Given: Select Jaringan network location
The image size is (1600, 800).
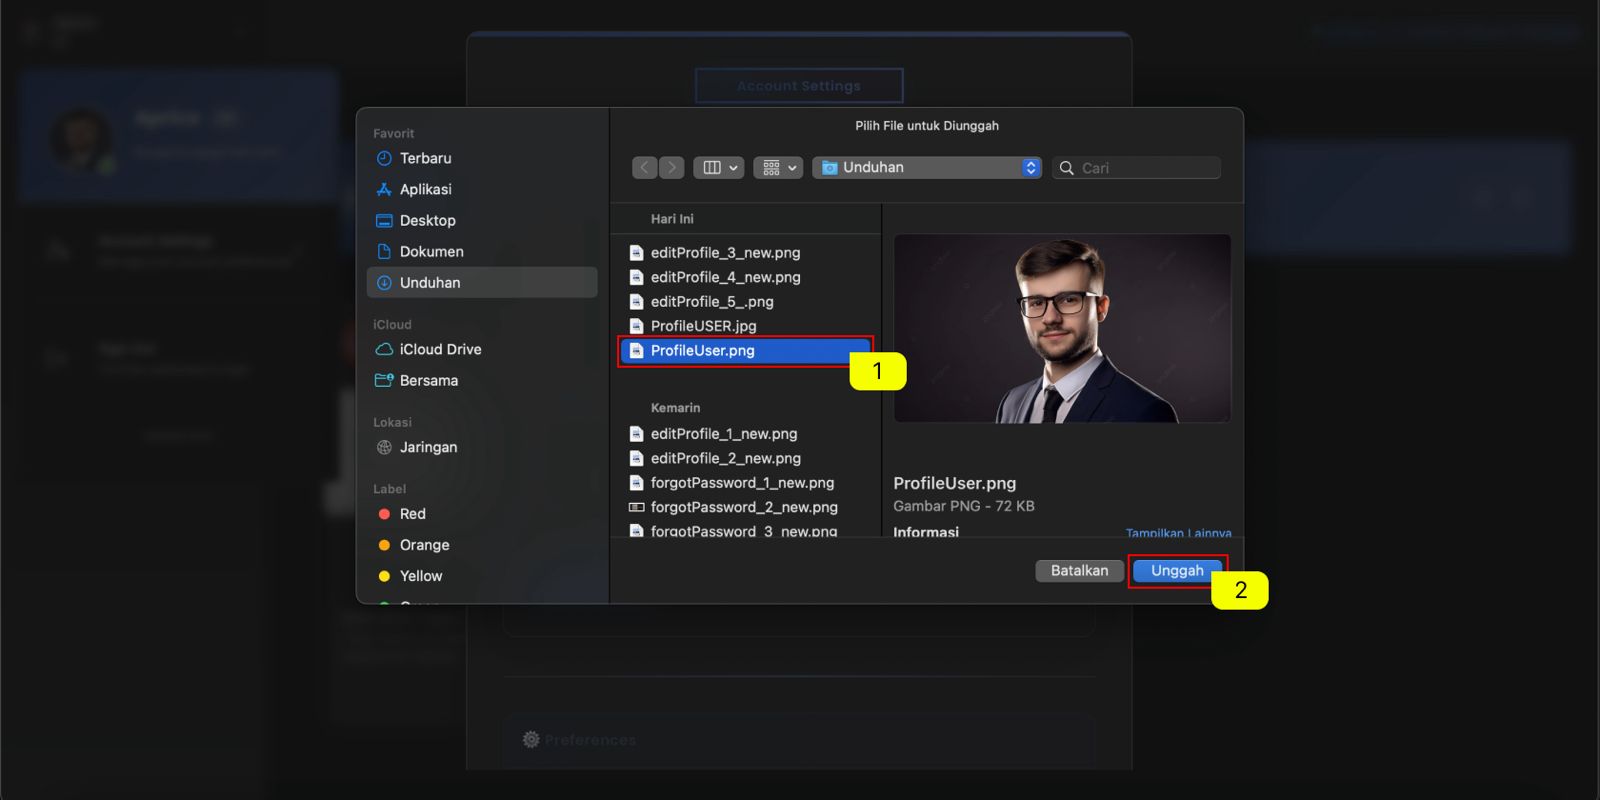Looking at the screenshot, I should click(x=428, y=447).
